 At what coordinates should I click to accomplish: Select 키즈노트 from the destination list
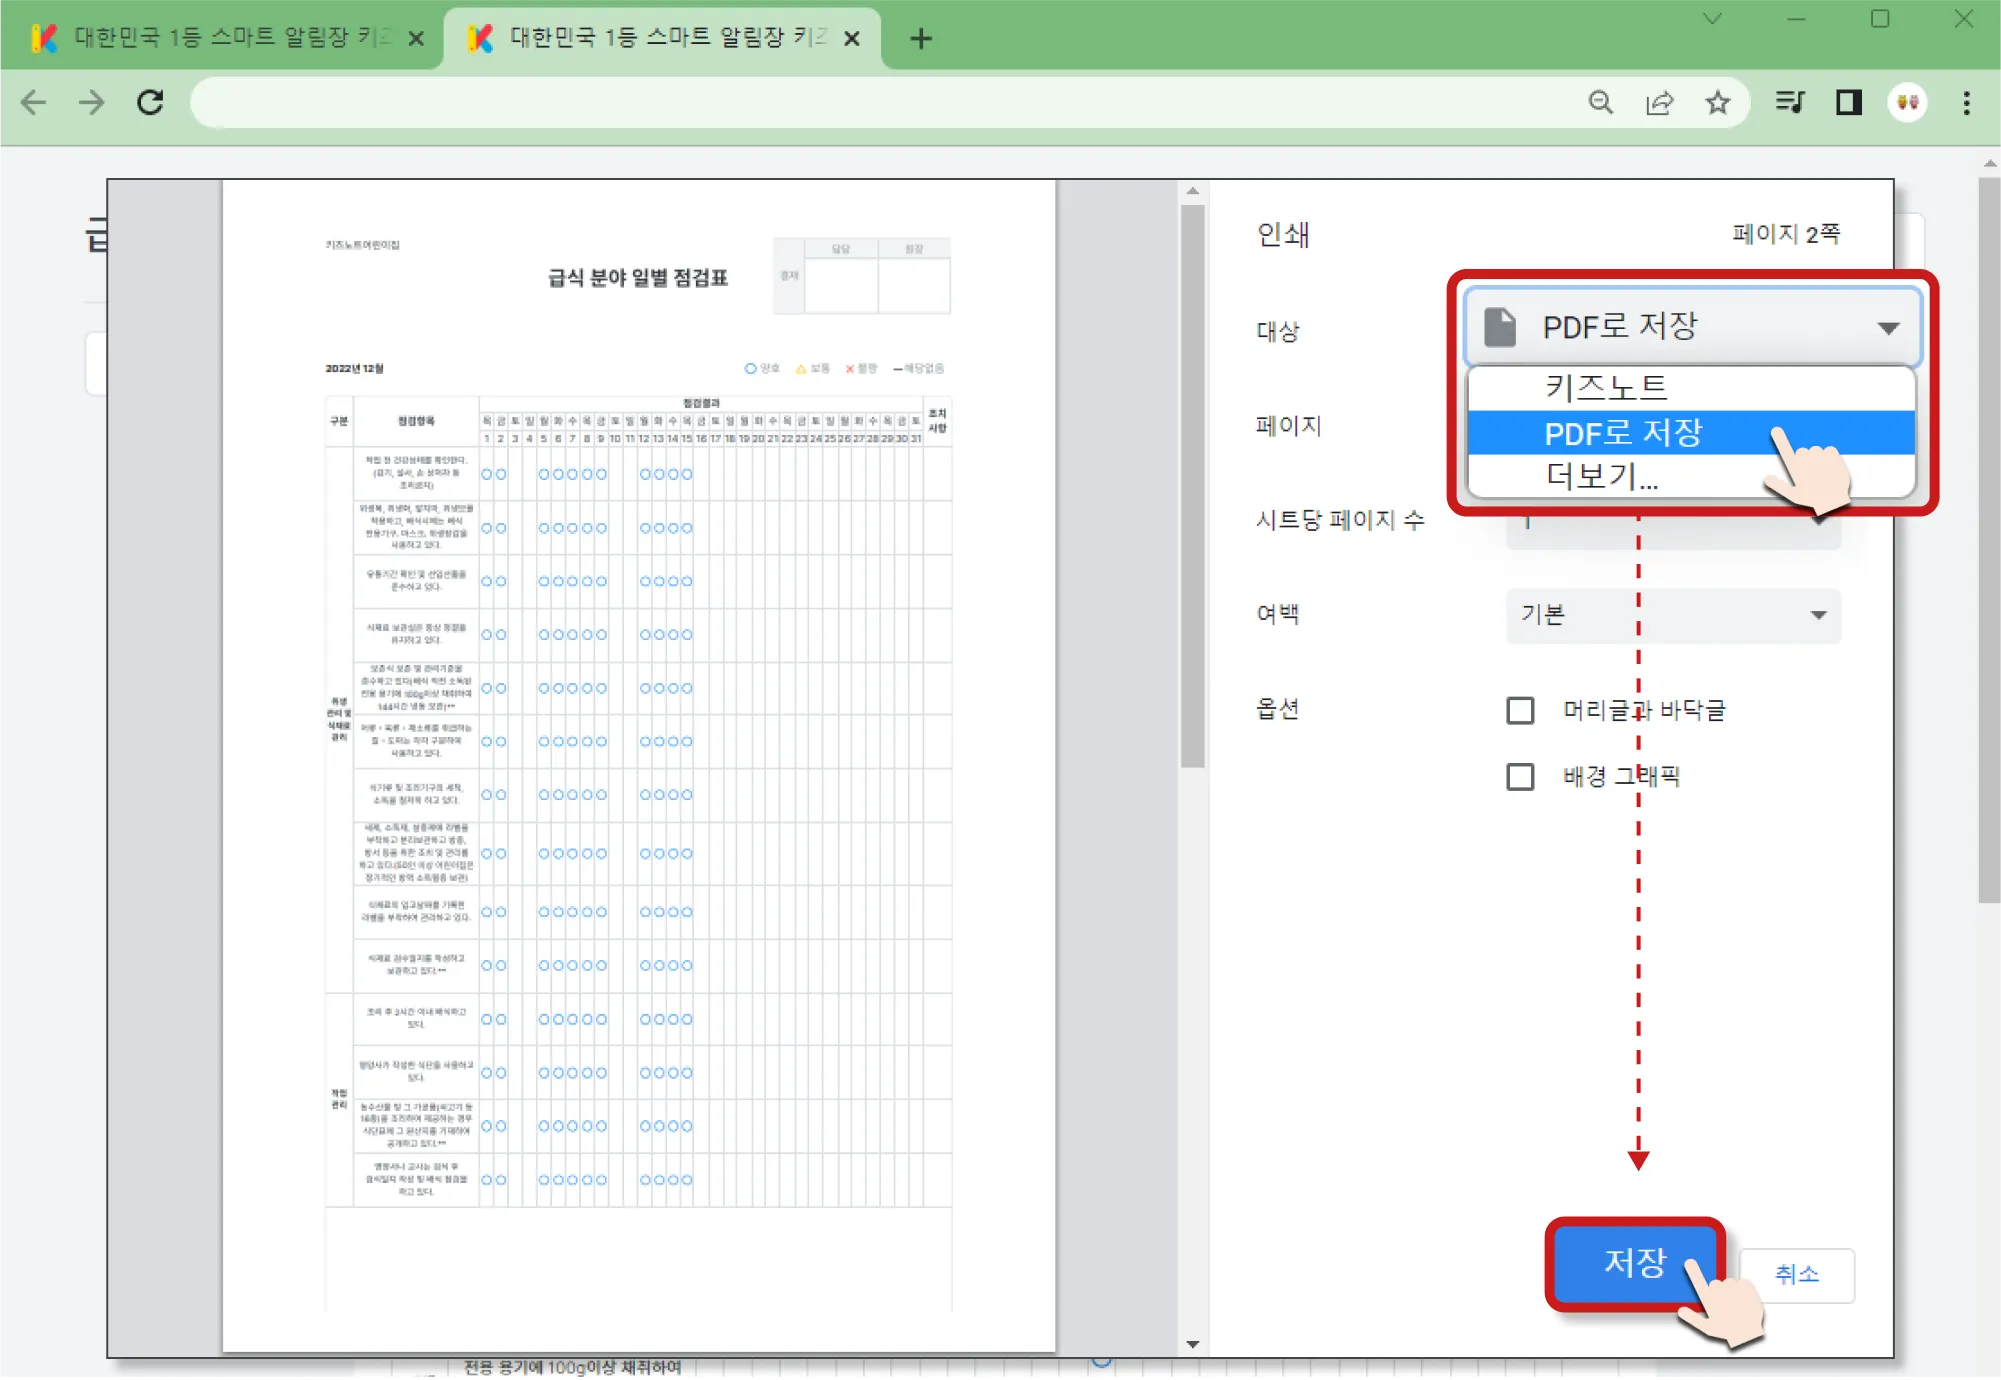click(1606, 387)
